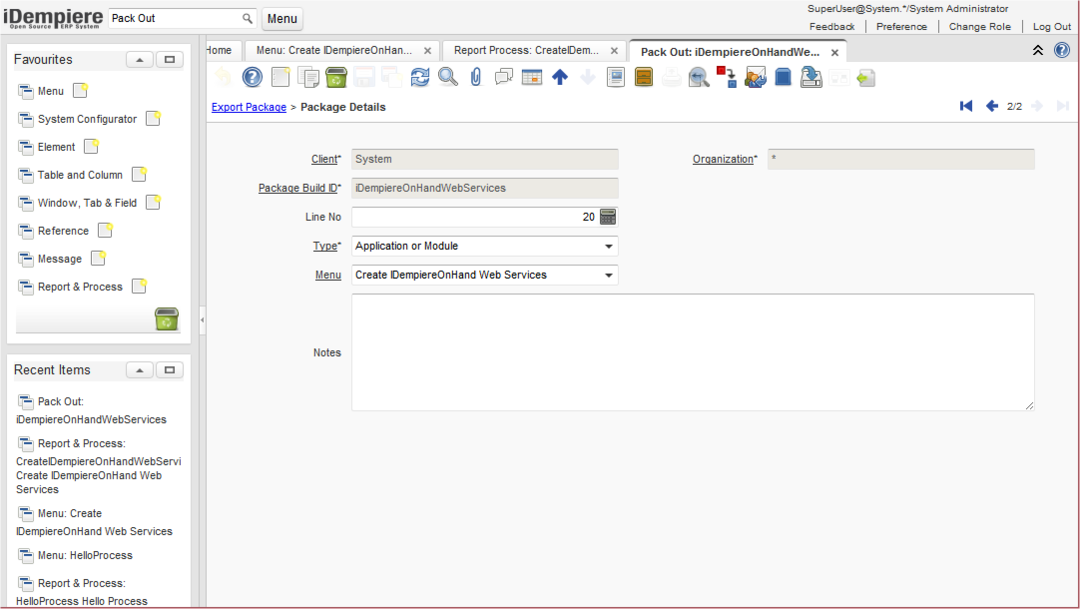This screenshot has height=609, width=1080.
Task: Click inside the Notes text area
Action: pos(692,352)
